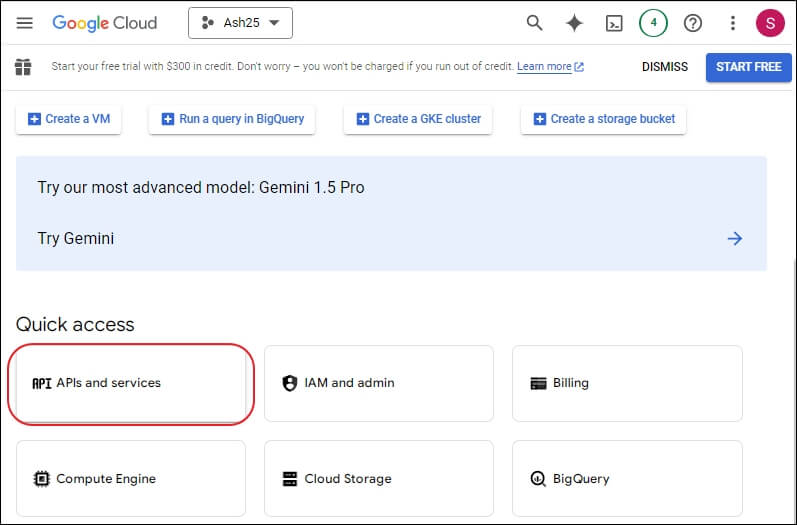Image resolution: width=797 pixels, height=525 pixels.
Task: Click Create a VM button
Action: point(69,119)
